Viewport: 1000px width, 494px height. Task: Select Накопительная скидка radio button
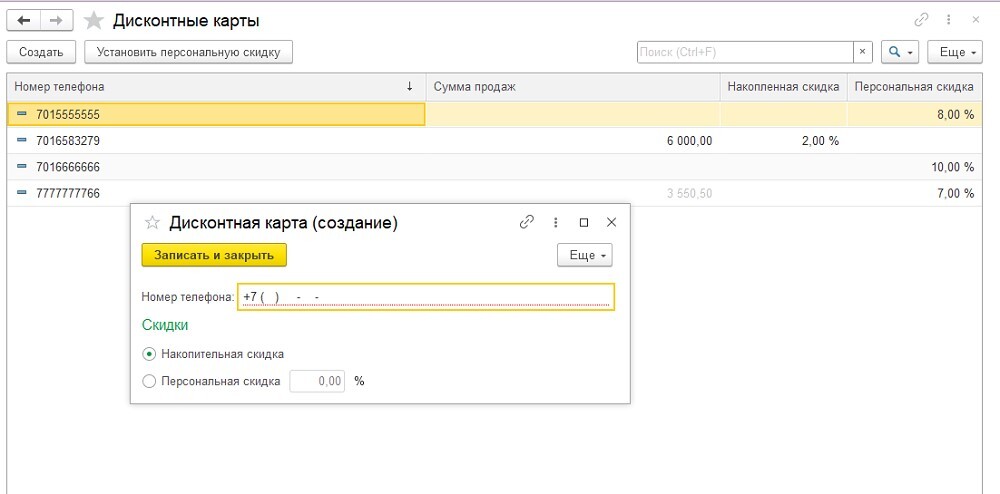click(x=150, y=354)
